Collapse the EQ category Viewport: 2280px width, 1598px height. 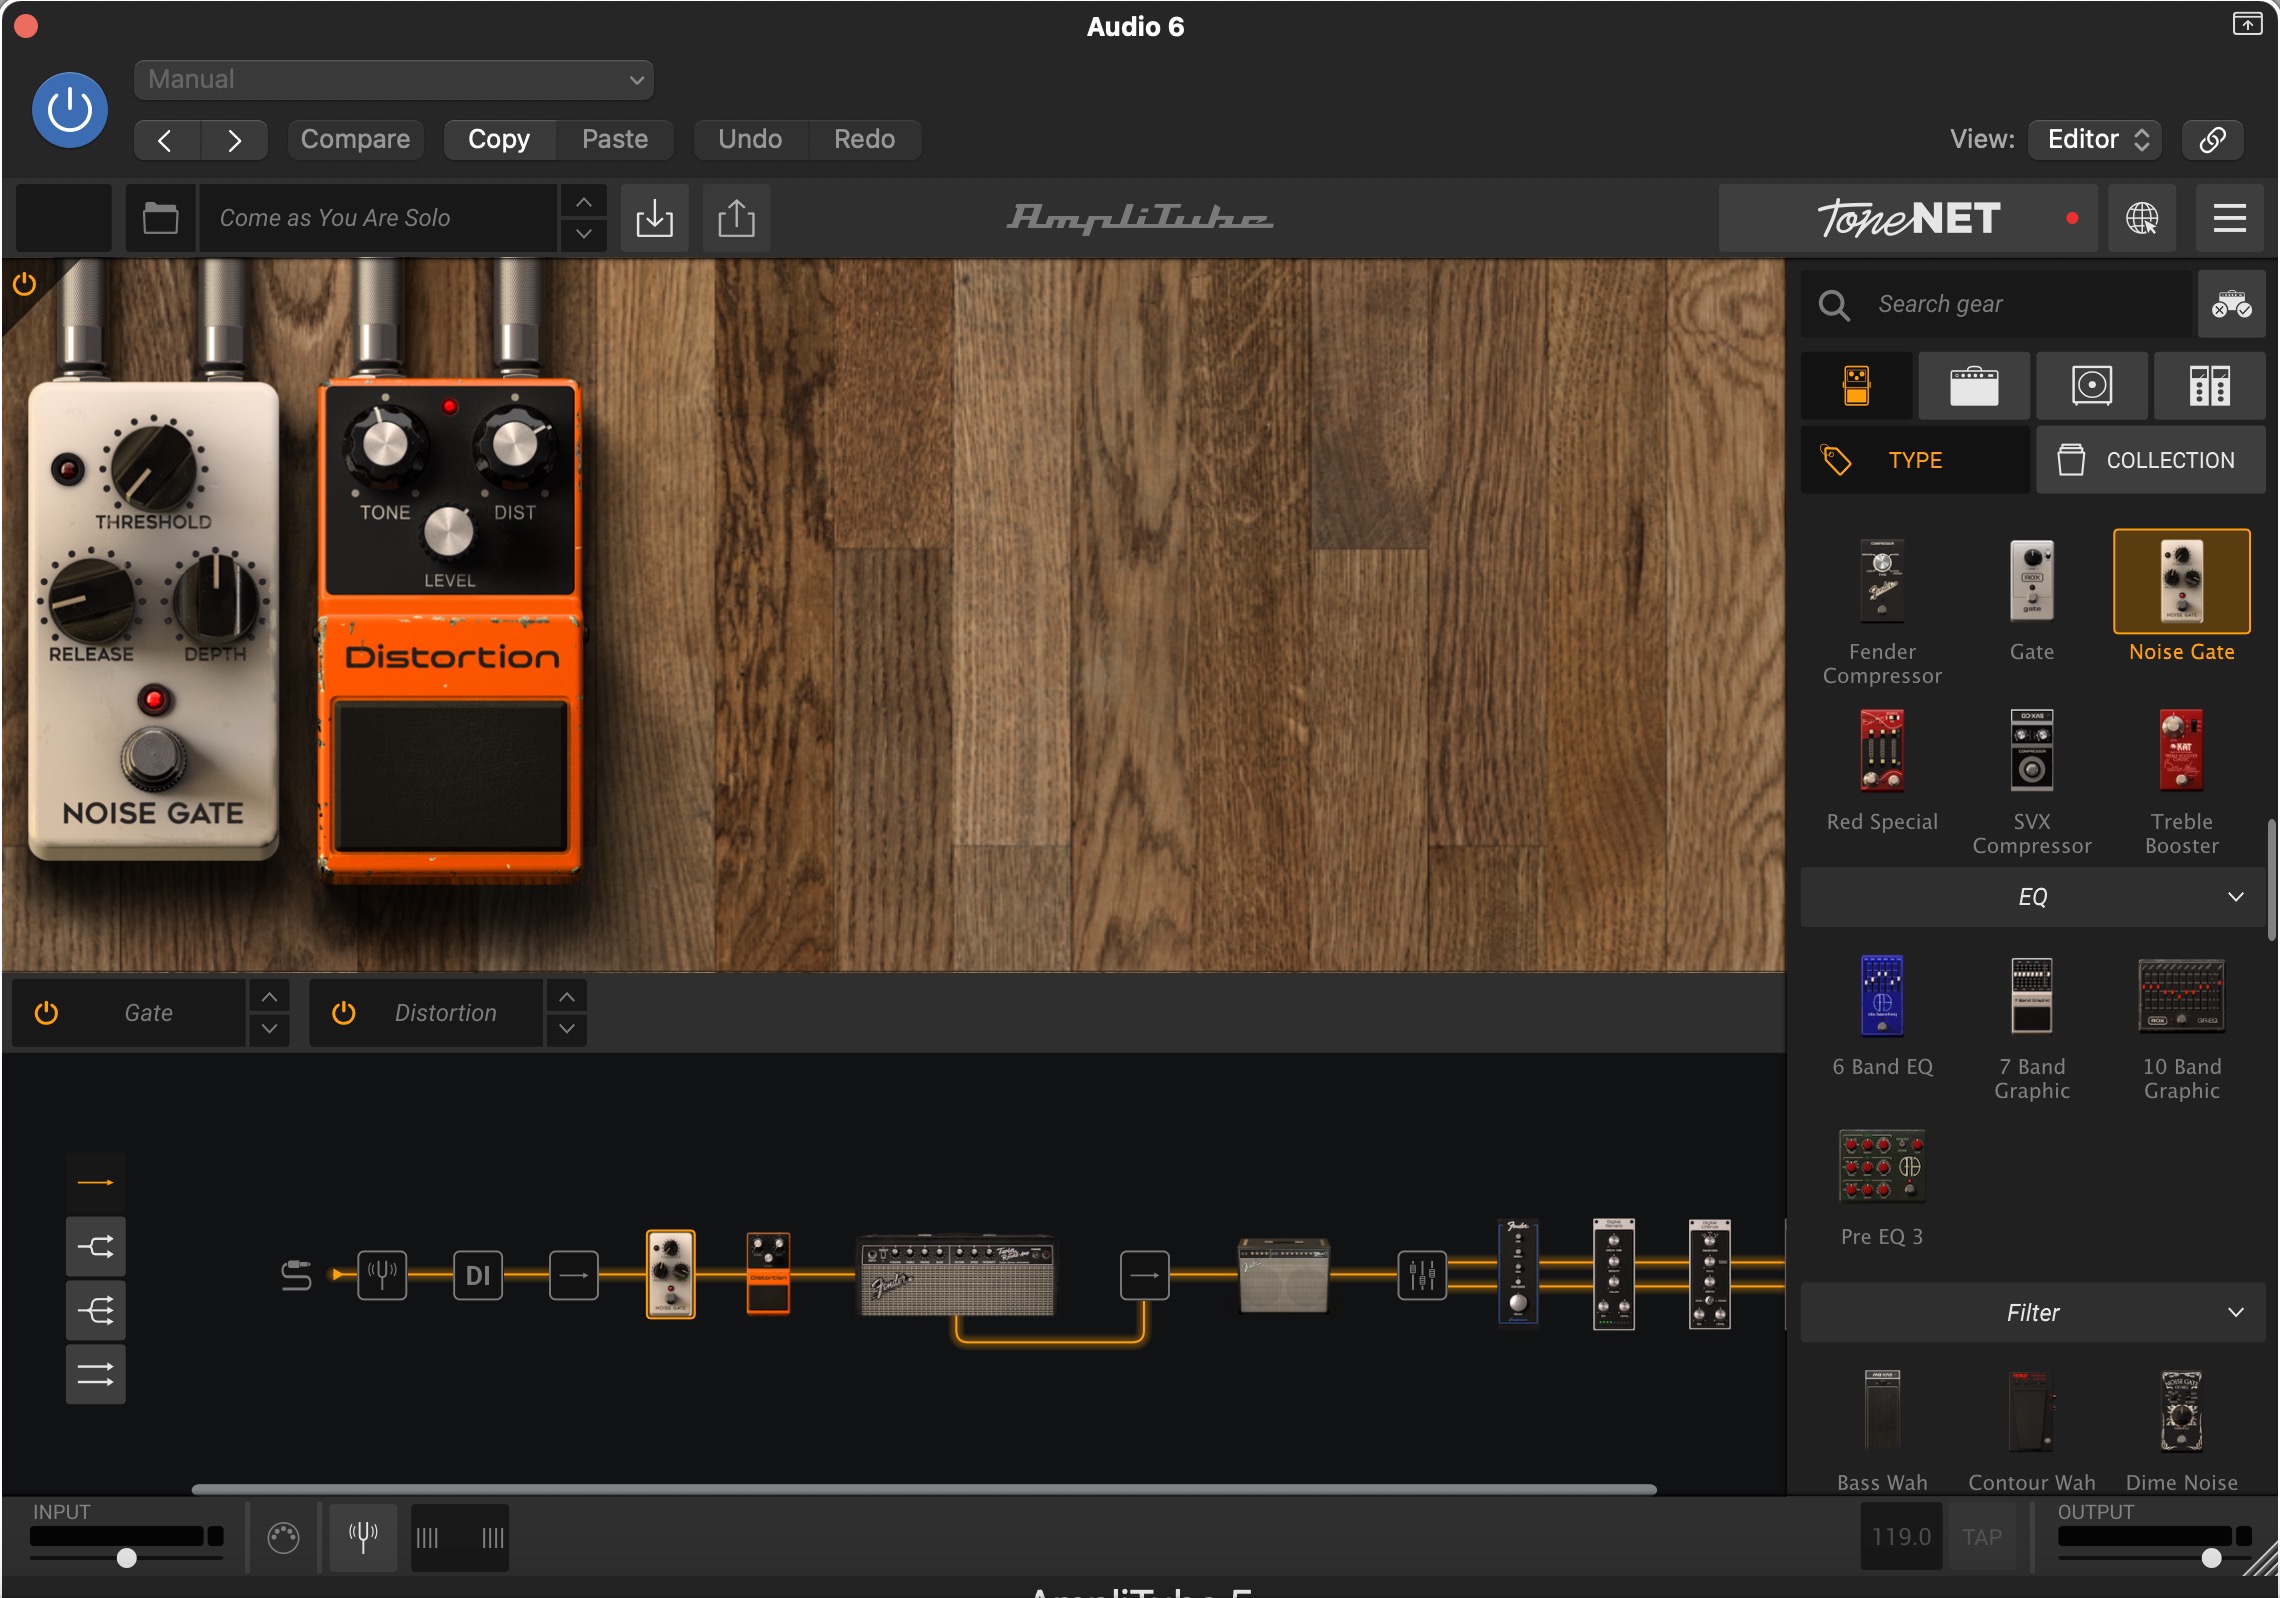(2032, 897)
